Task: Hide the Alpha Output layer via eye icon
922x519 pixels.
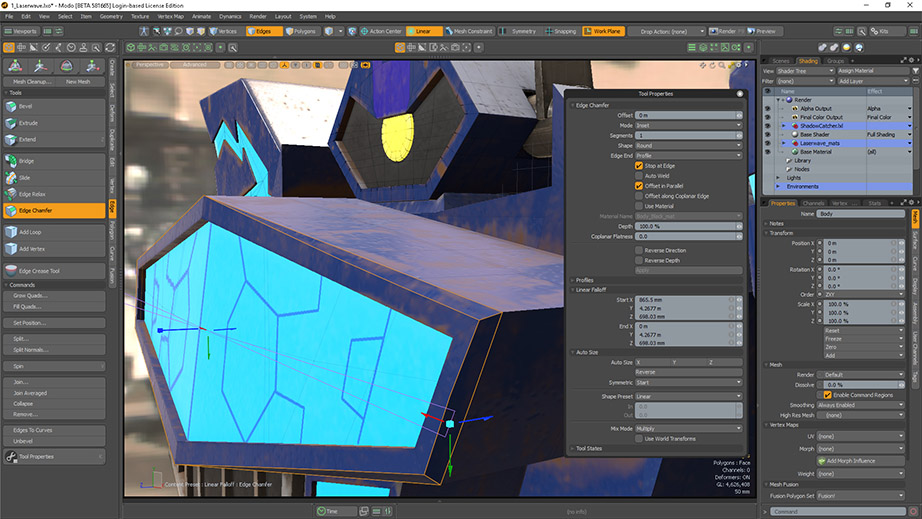Action: pos(768,108)
